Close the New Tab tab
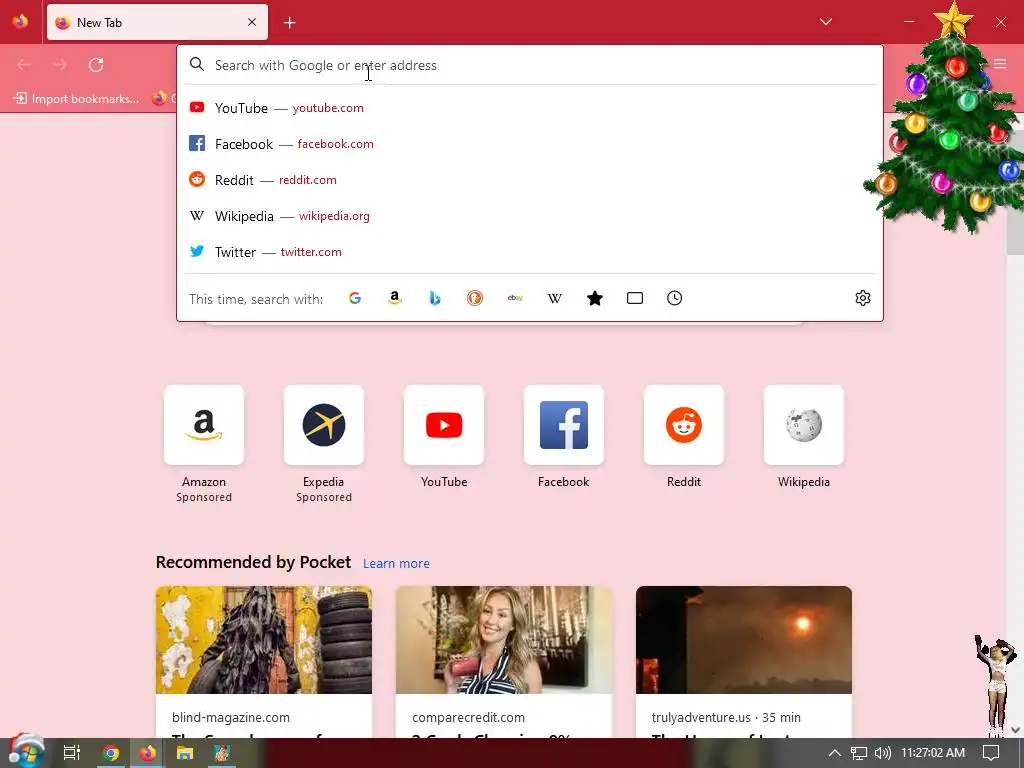The width and height of the screenshot is (1024, 768). point(252,22)
